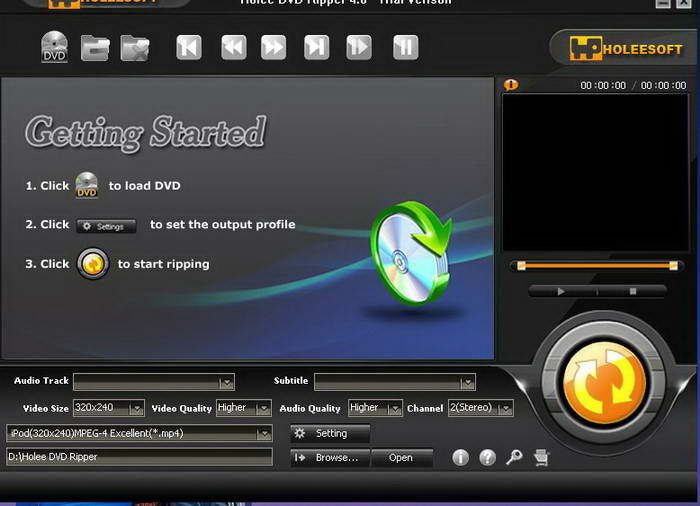Click the Open output folder button
This screenshot has width=700, height=506.
coord(402,458)
